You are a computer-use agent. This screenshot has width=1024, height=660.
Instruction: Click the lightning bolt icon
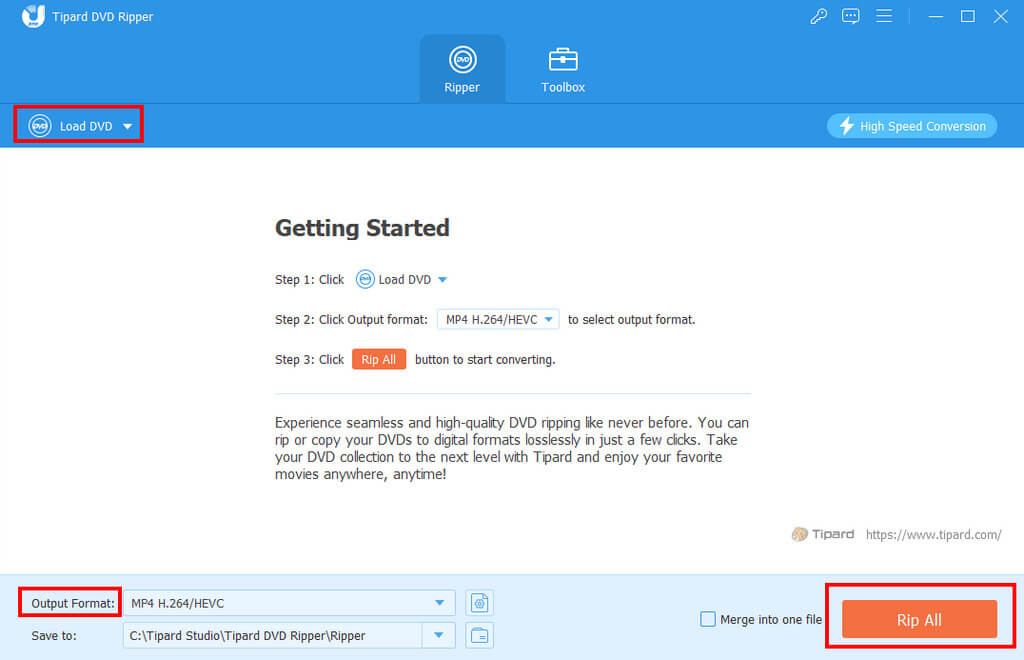[846, 125]
